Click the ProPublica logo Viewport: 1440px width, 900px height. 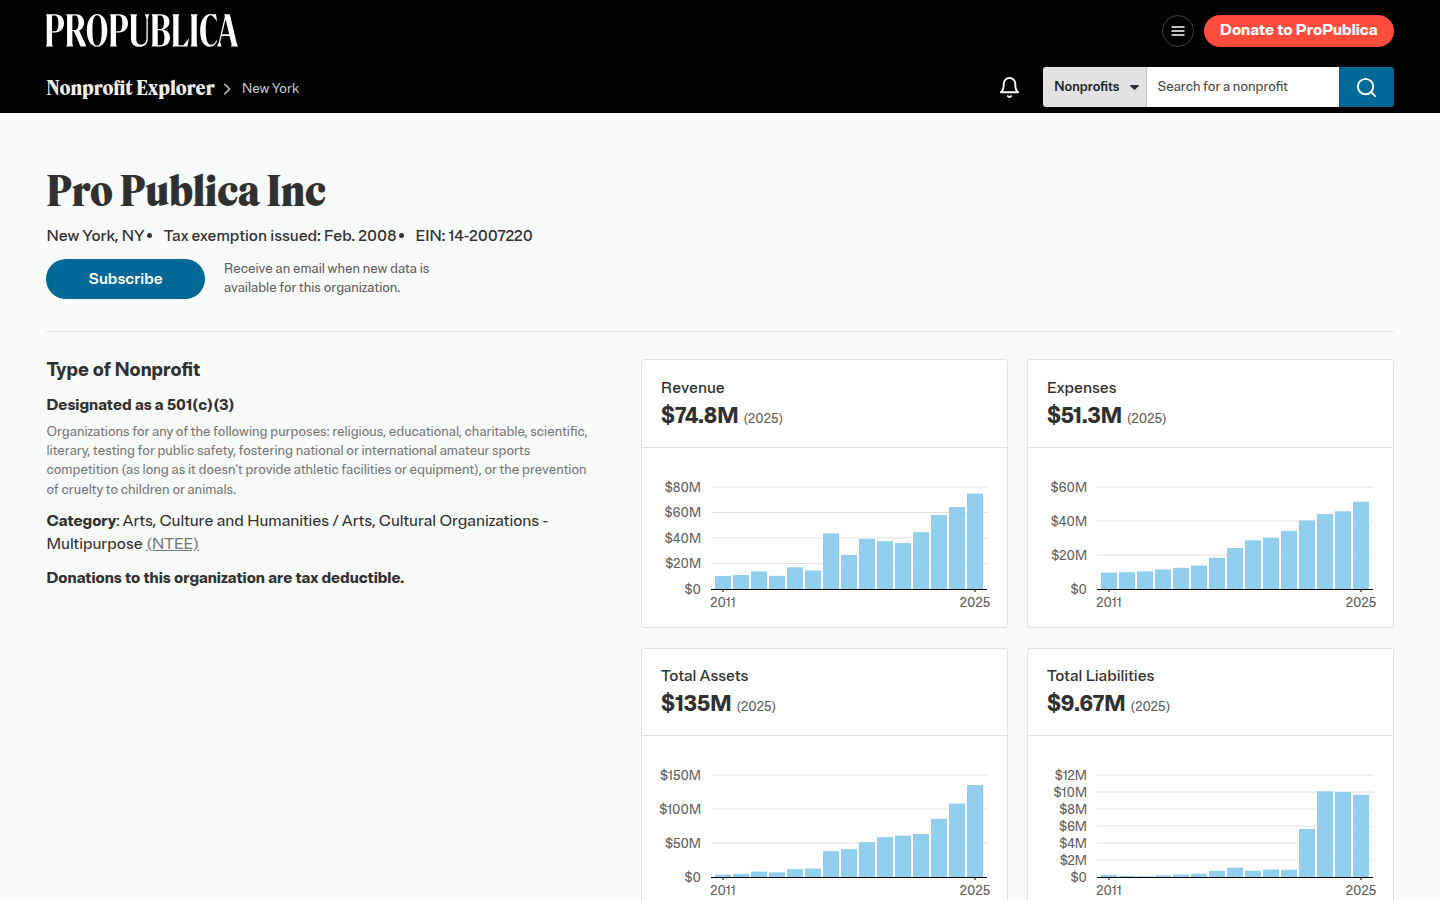pos(142,31)
